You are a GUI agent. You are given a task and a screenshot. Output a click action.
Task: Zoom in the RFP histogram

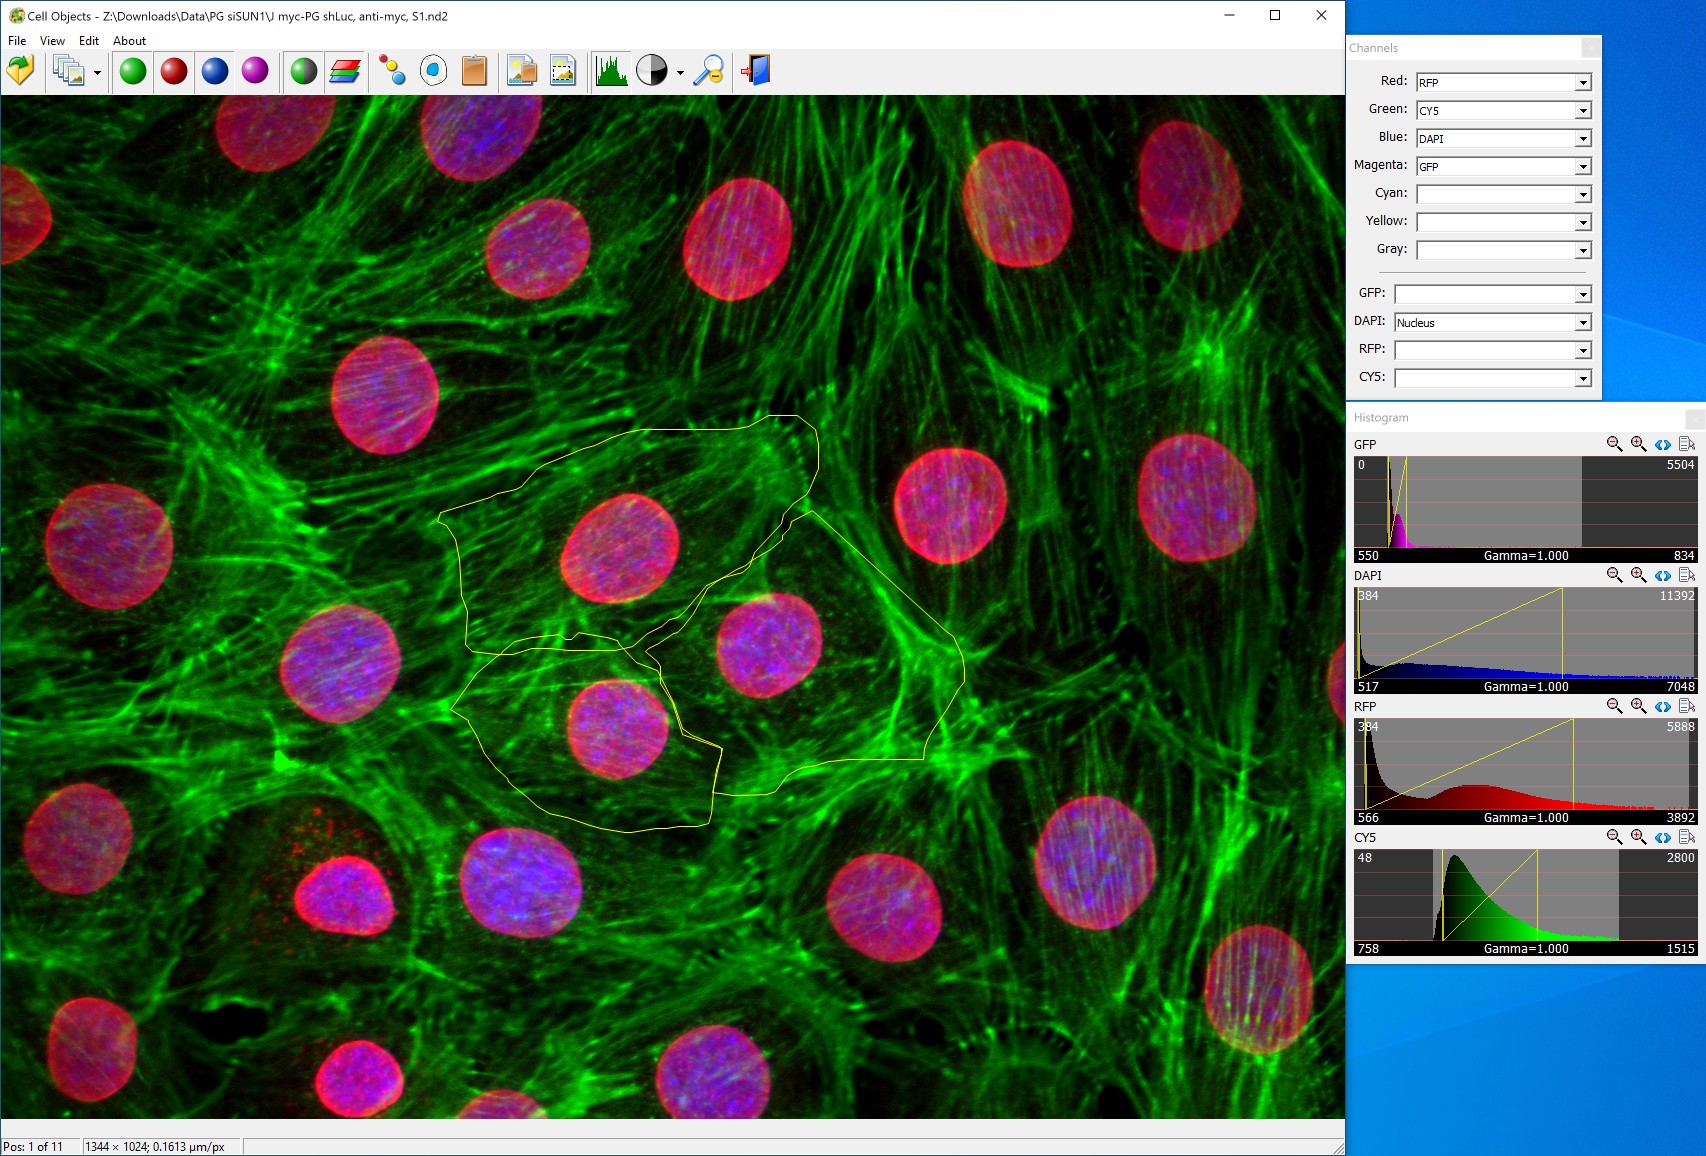(1638, 706)
